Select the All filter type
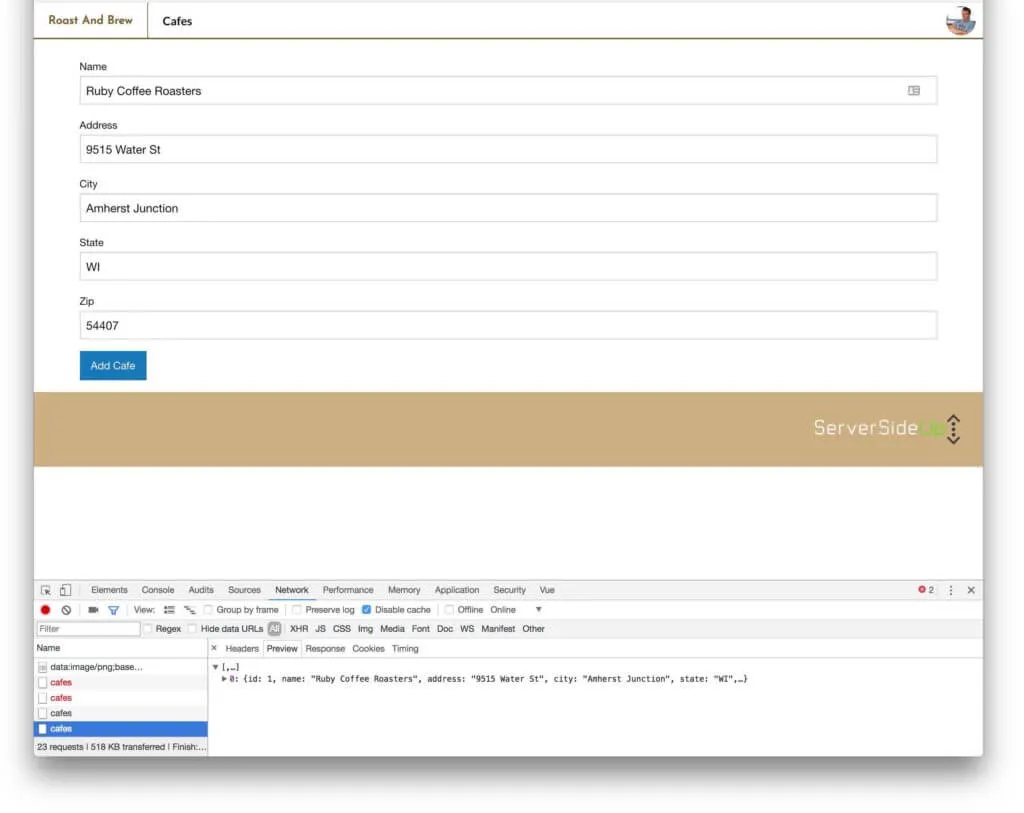The width and height of the screenshot is (1024, 813). pyautogui.click(x=274, y=629)
